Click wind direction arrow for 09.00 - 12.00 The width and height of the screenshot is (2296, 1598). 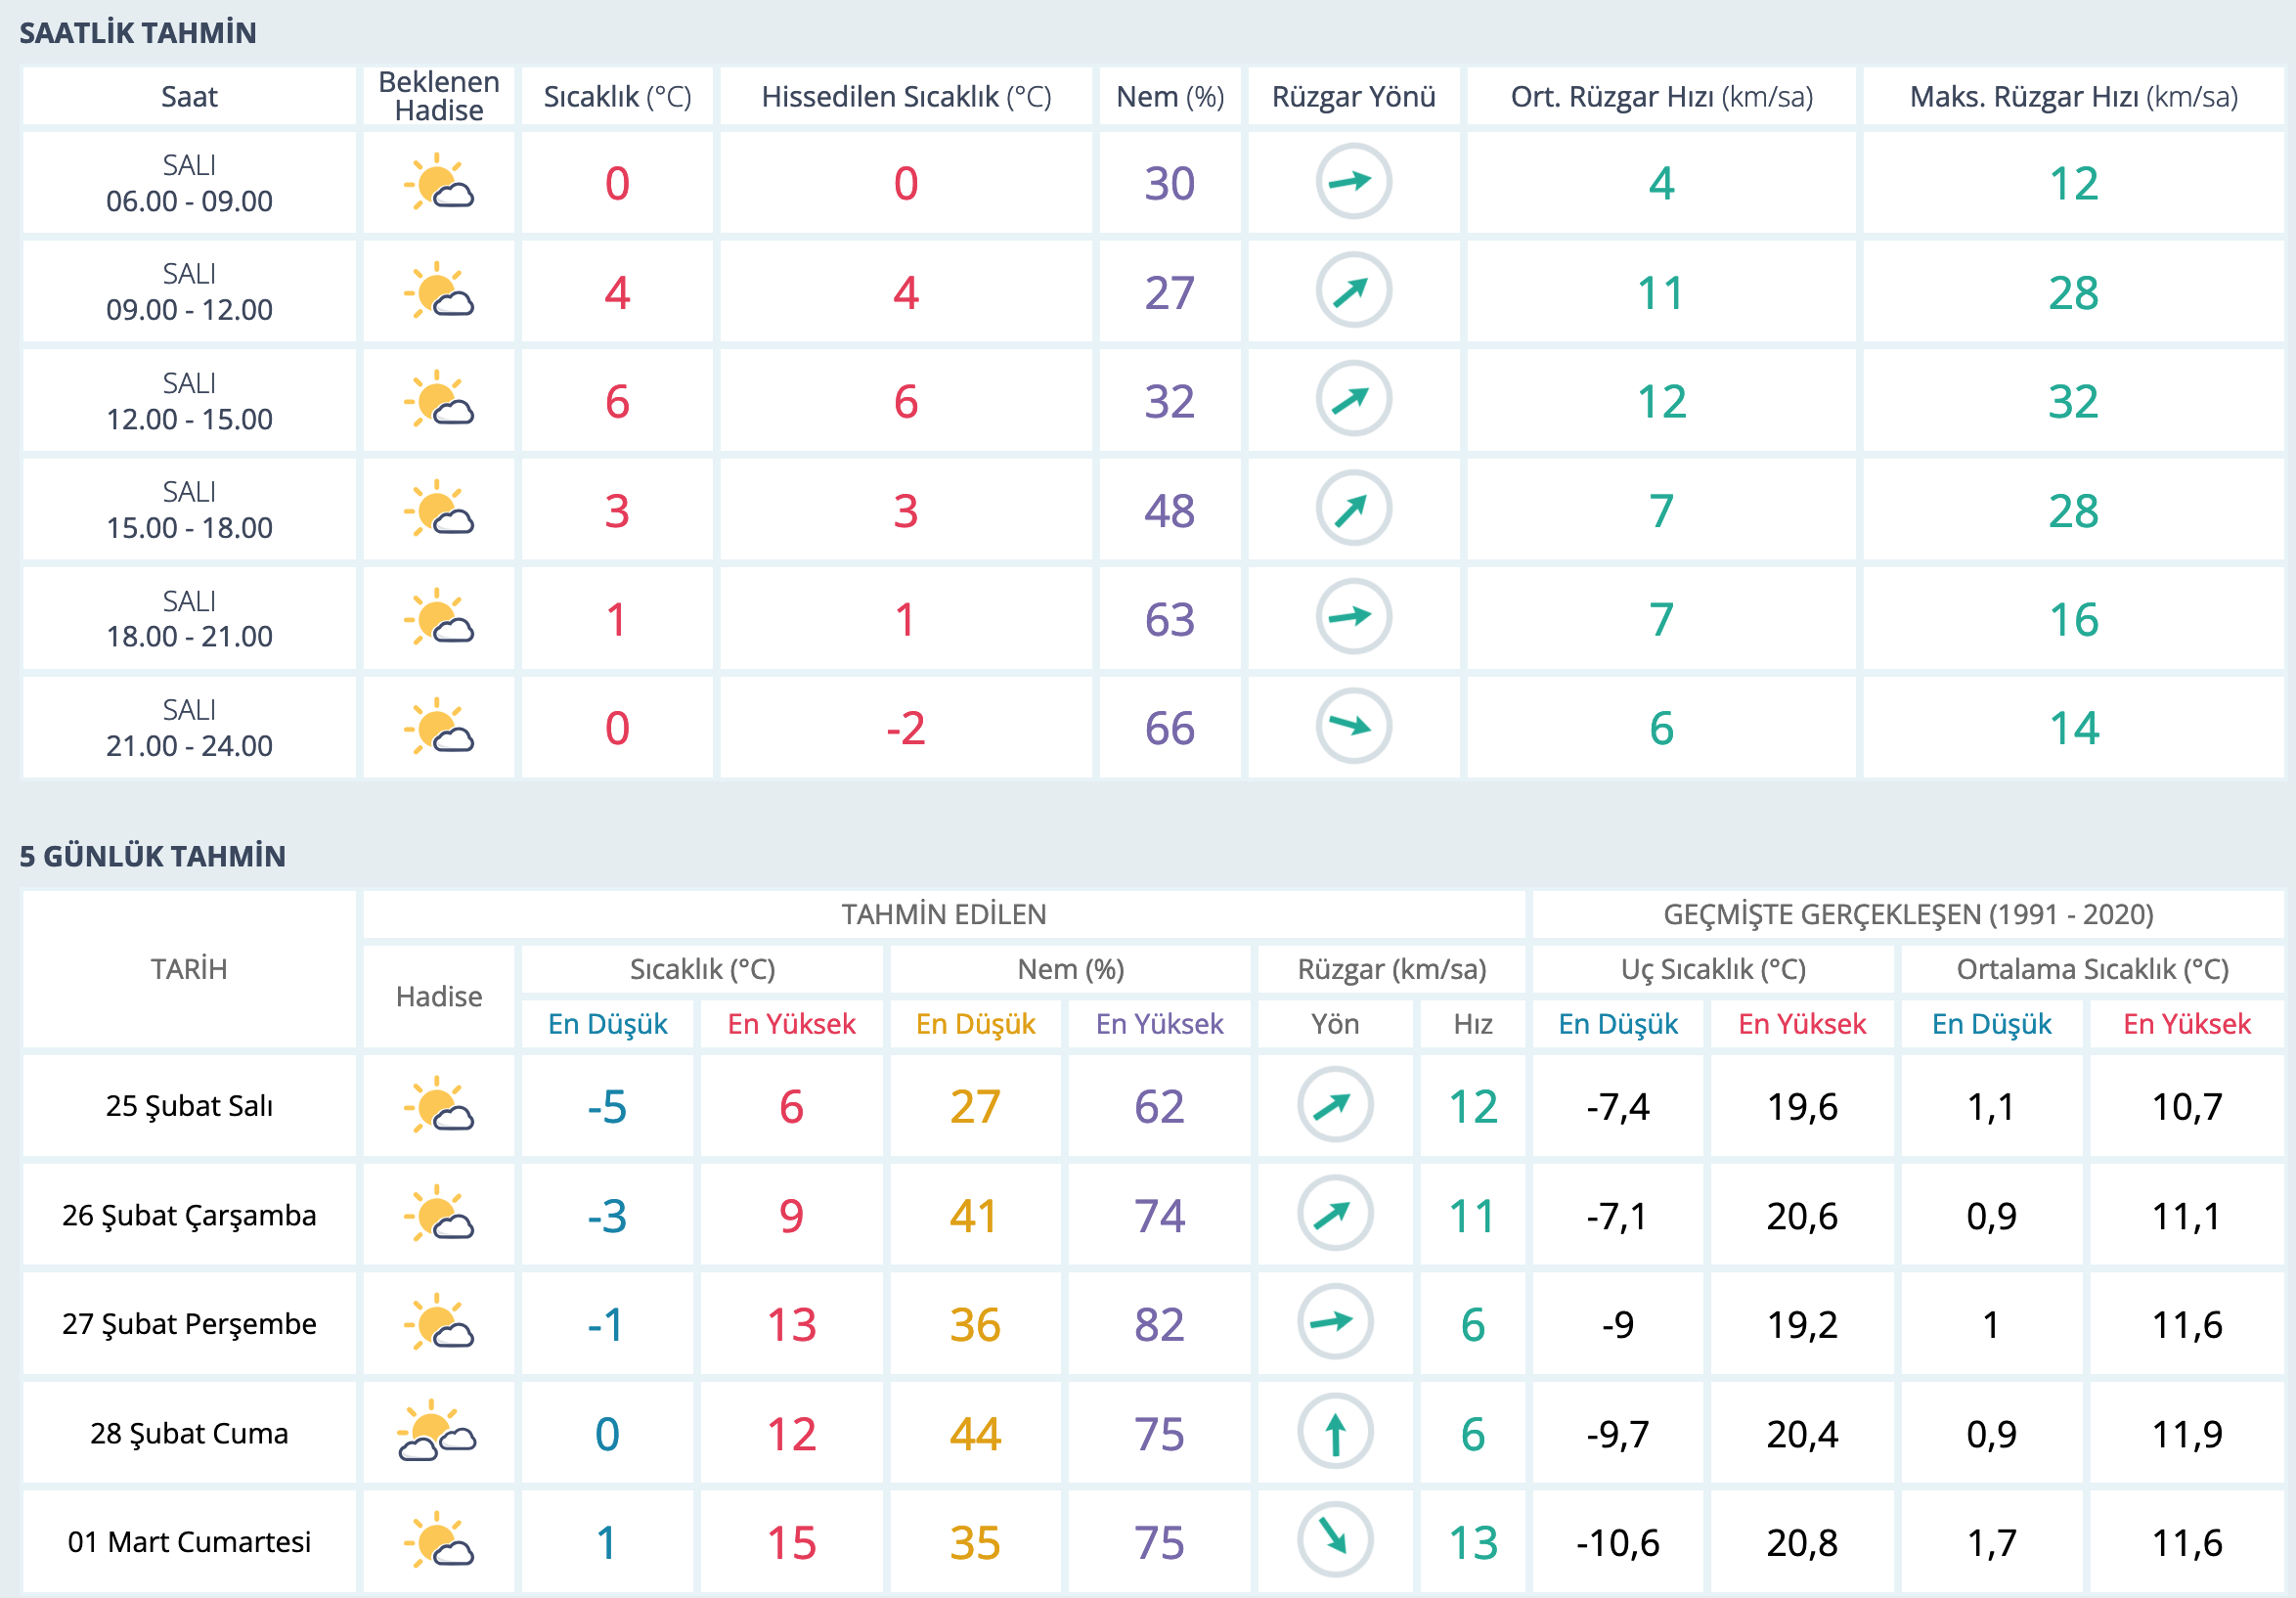coord(1353,291)
